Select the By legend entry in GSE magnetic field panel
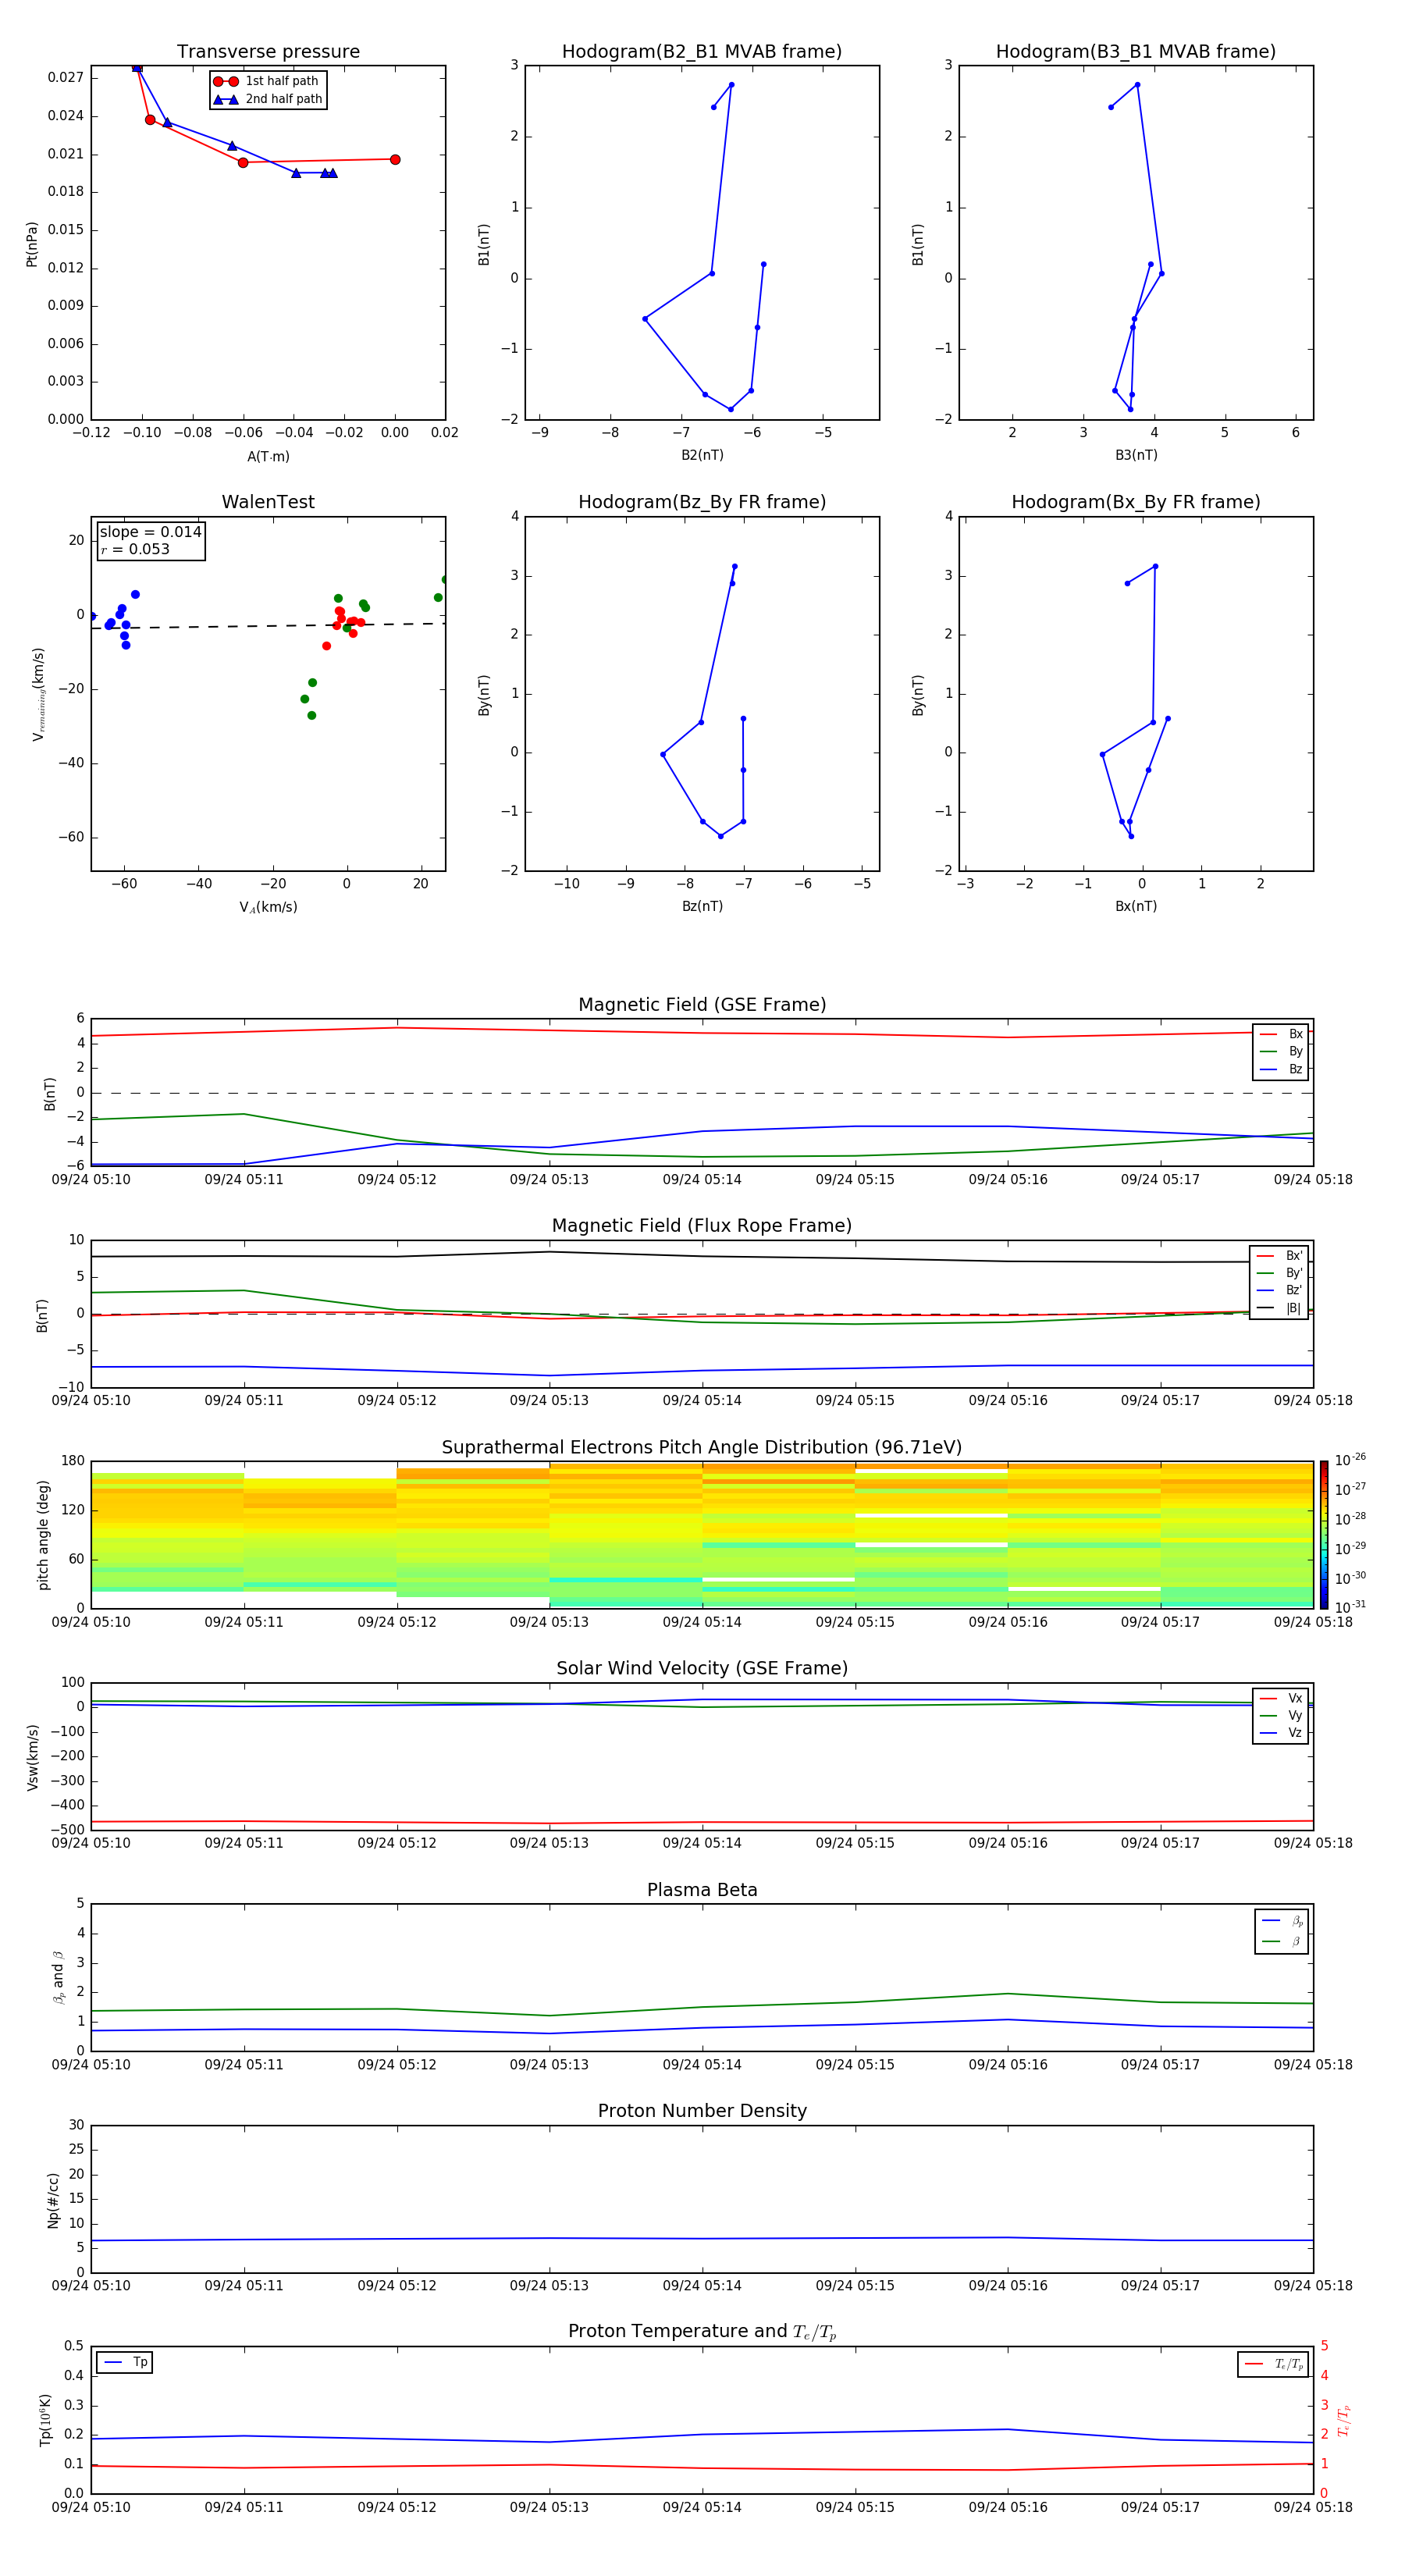1405x2576 pixels. coord(1281,1051)
